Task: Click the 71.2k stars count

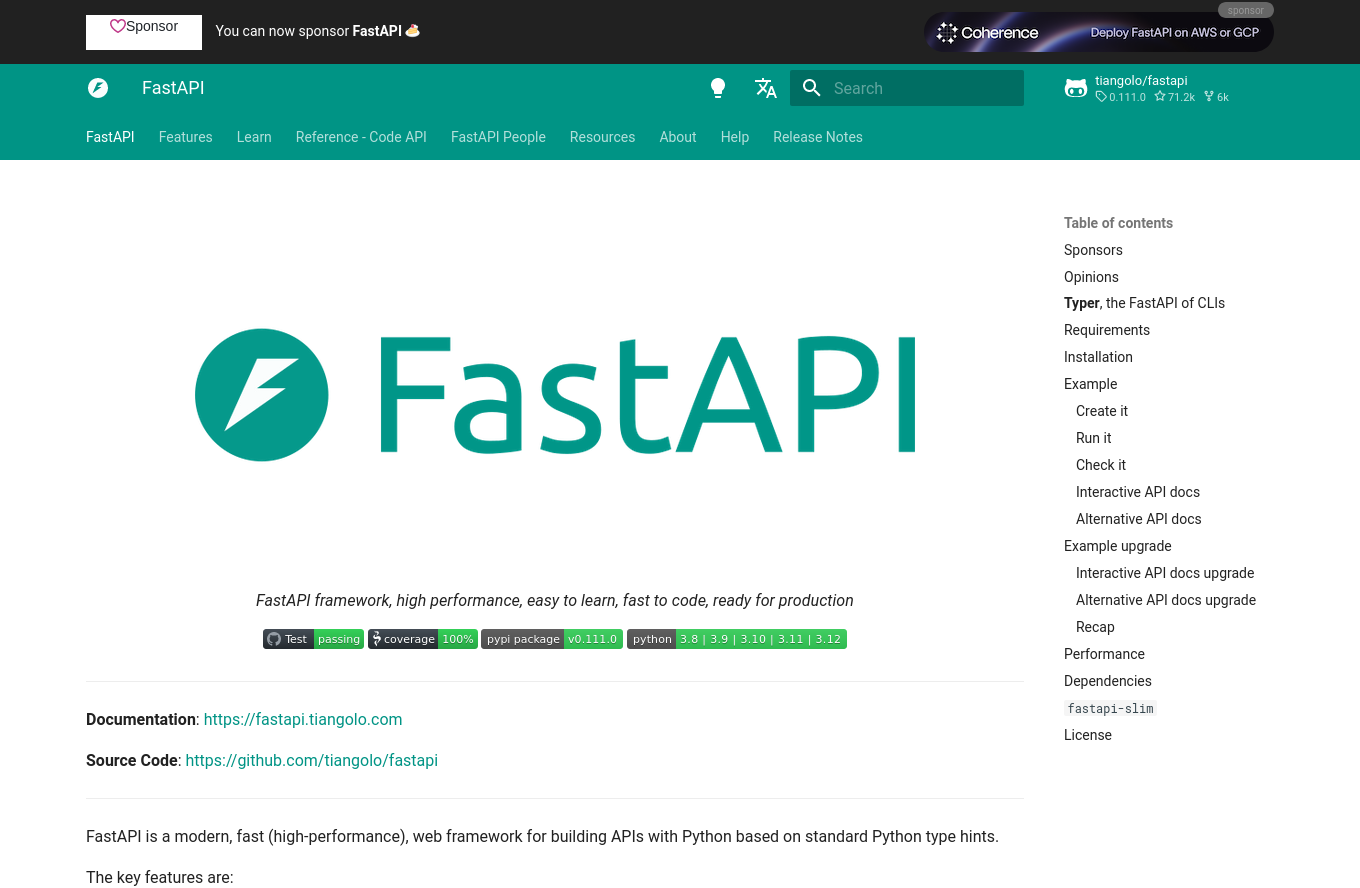Action: 1175,97
